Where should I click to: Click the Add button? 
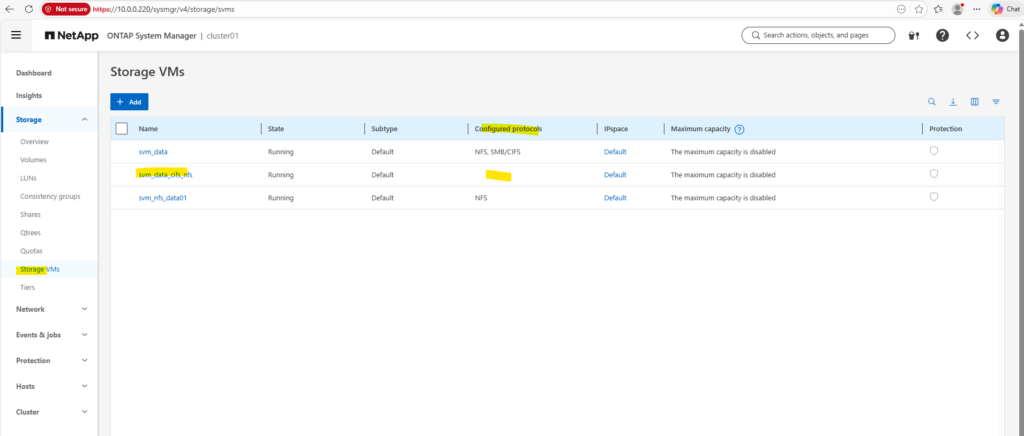pyautogui.click(x=129, y=102)
